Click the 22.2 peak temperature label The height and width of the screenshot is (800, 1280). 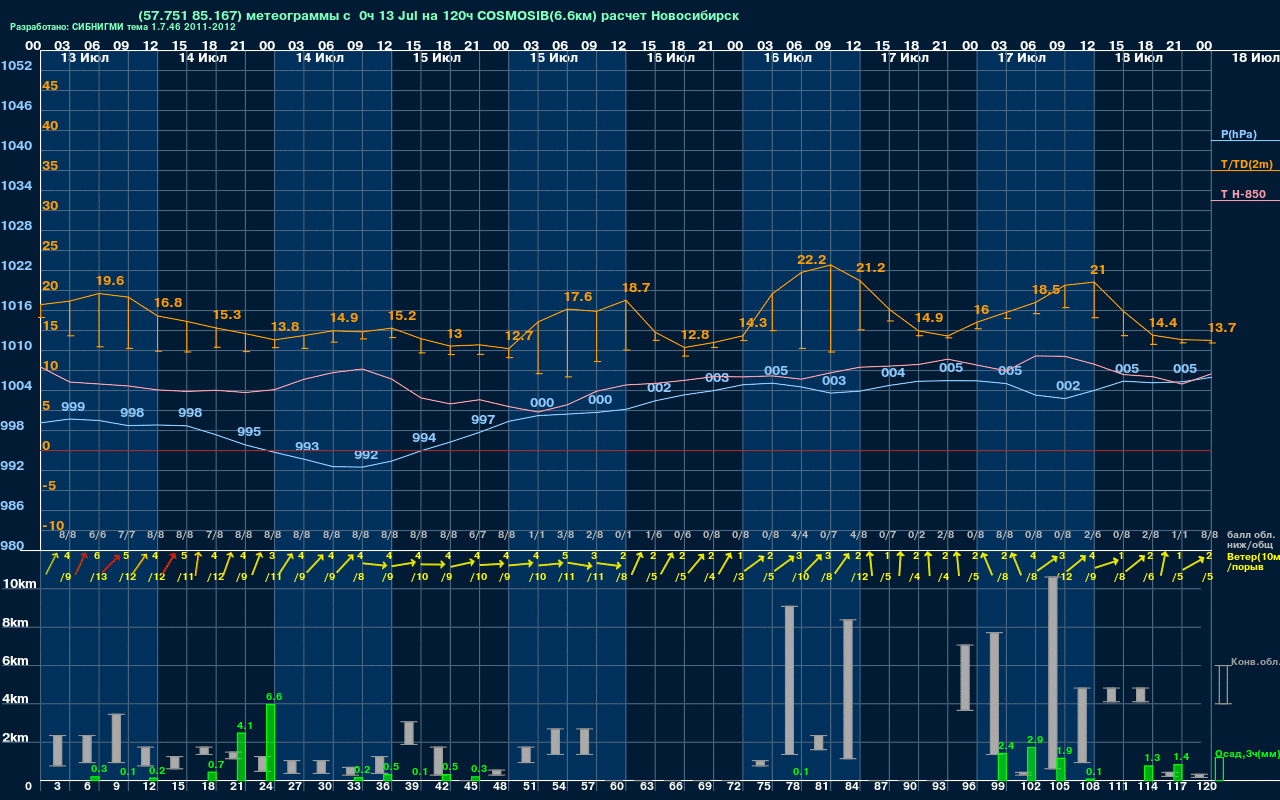click(x=812, y=260)
